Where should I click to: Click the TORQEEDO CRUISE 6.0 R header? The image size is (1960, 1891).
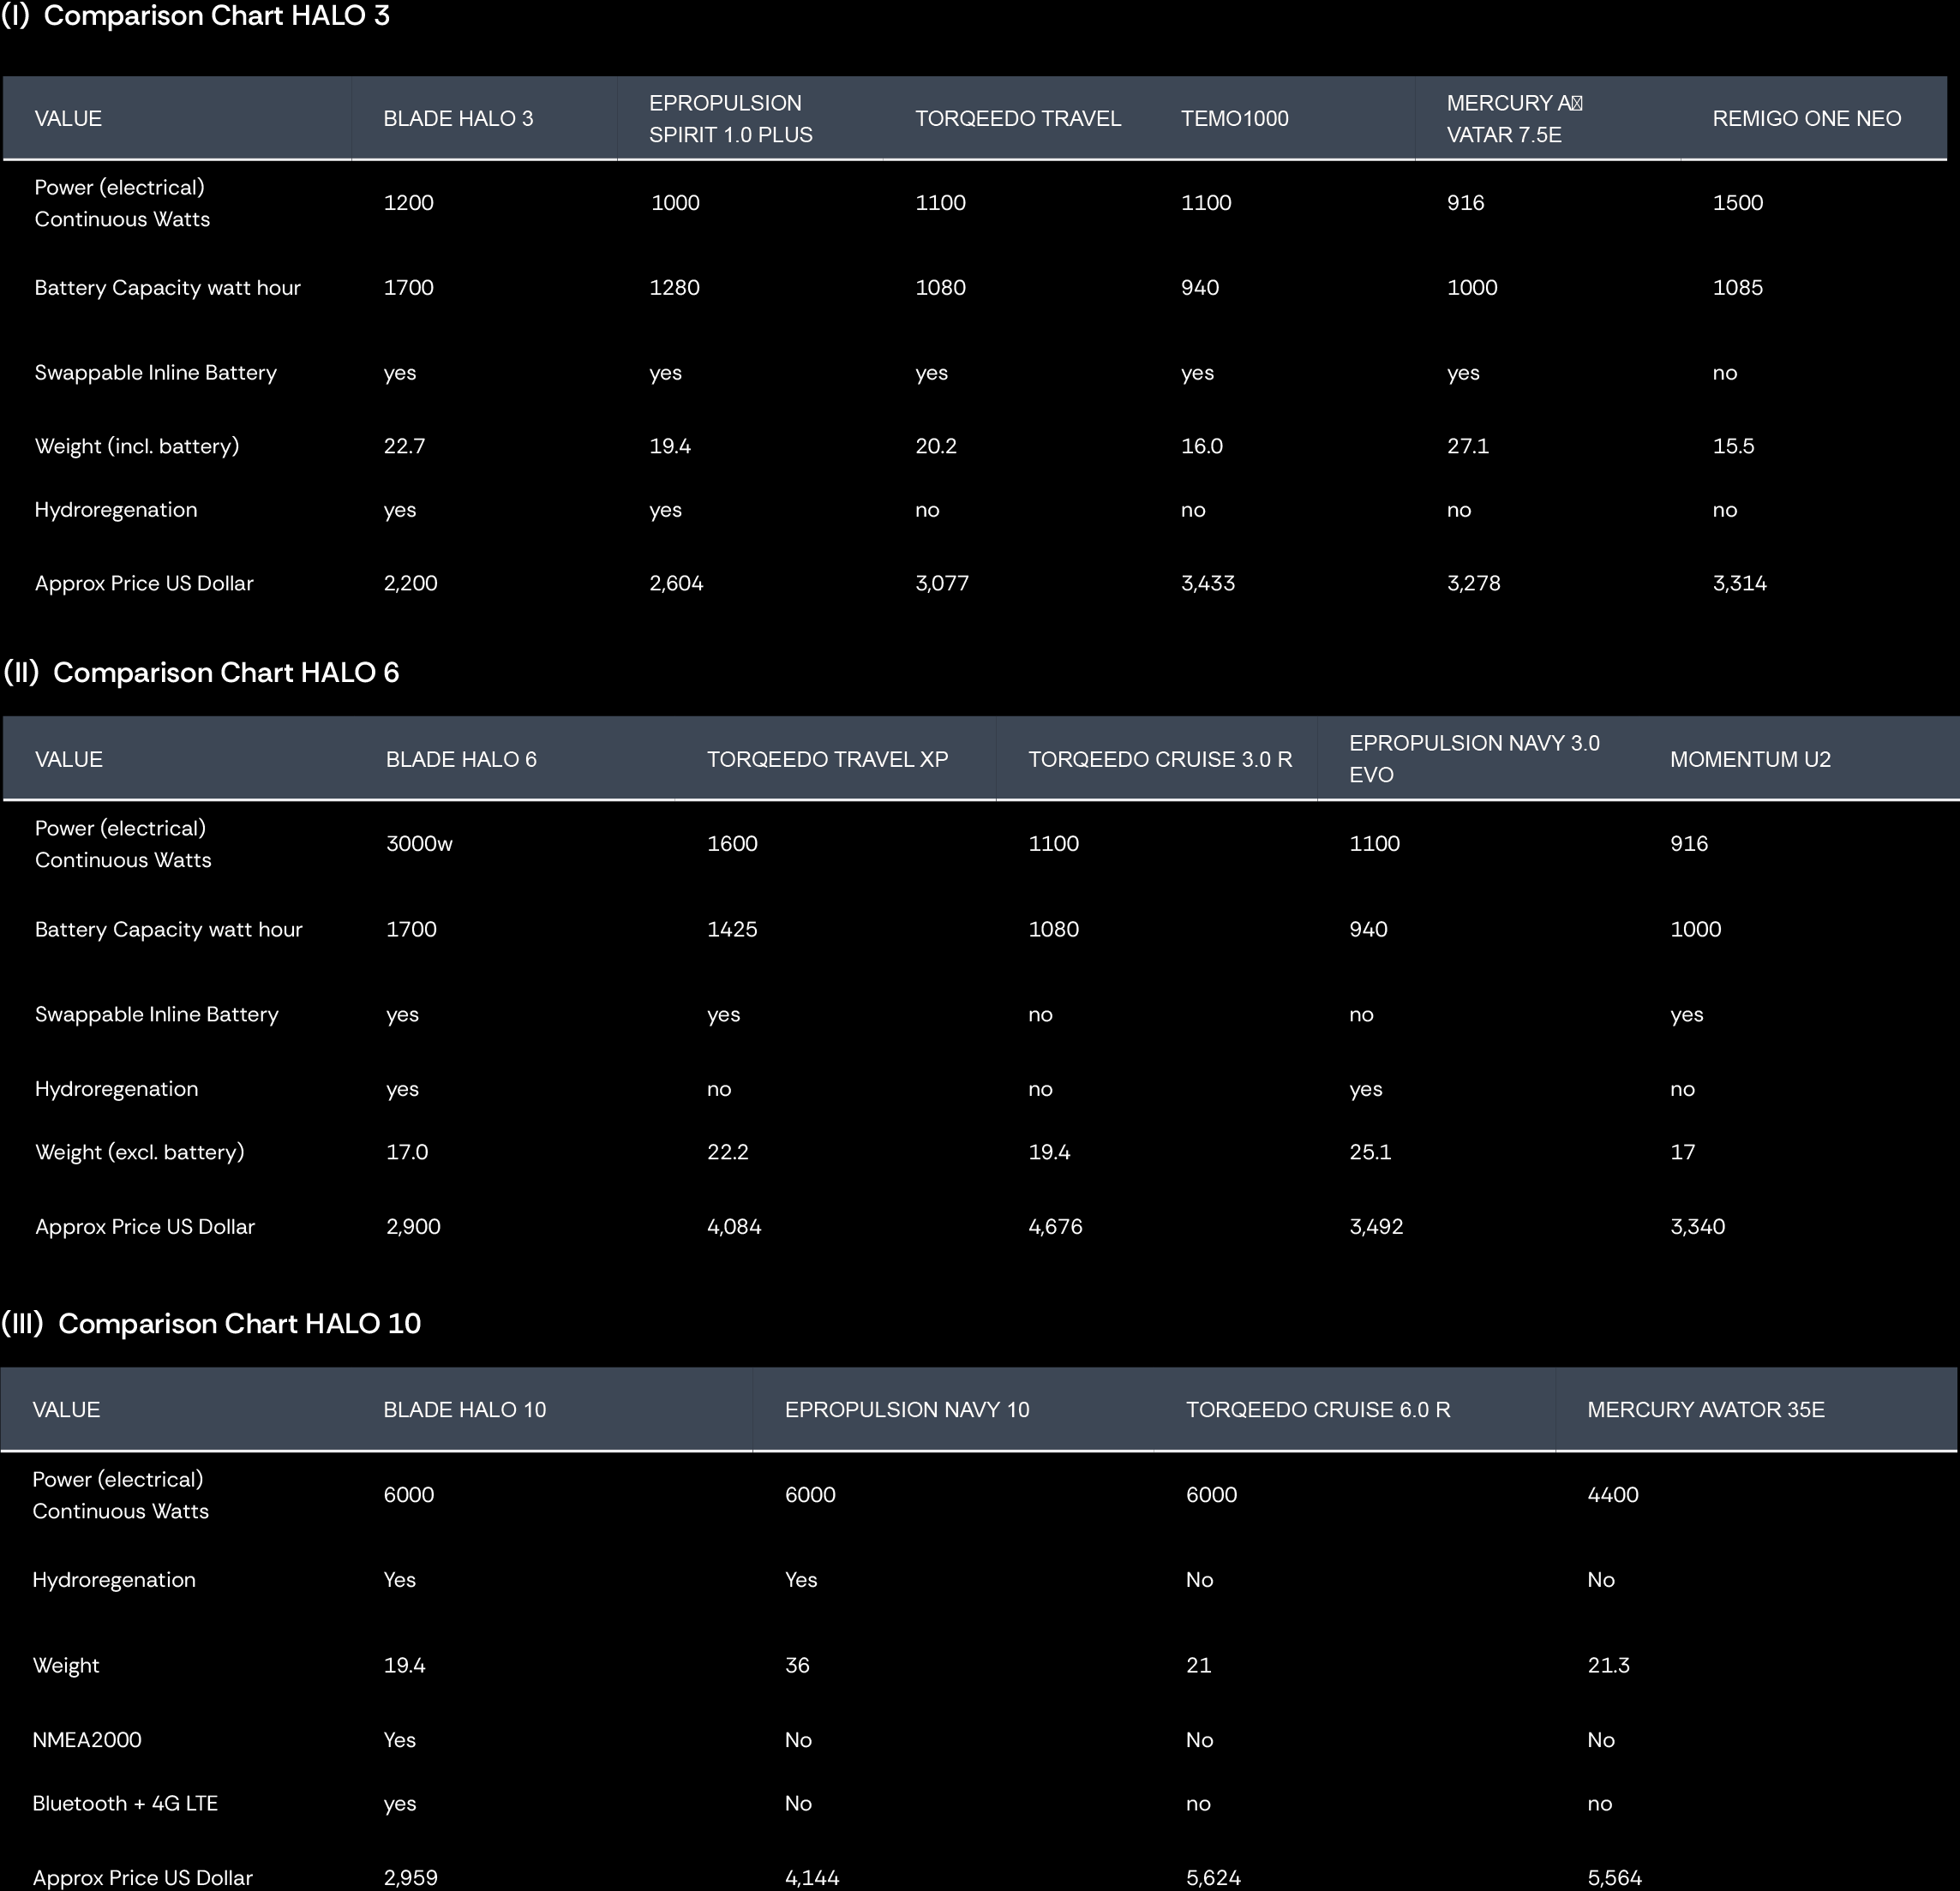(1317, 1409)
